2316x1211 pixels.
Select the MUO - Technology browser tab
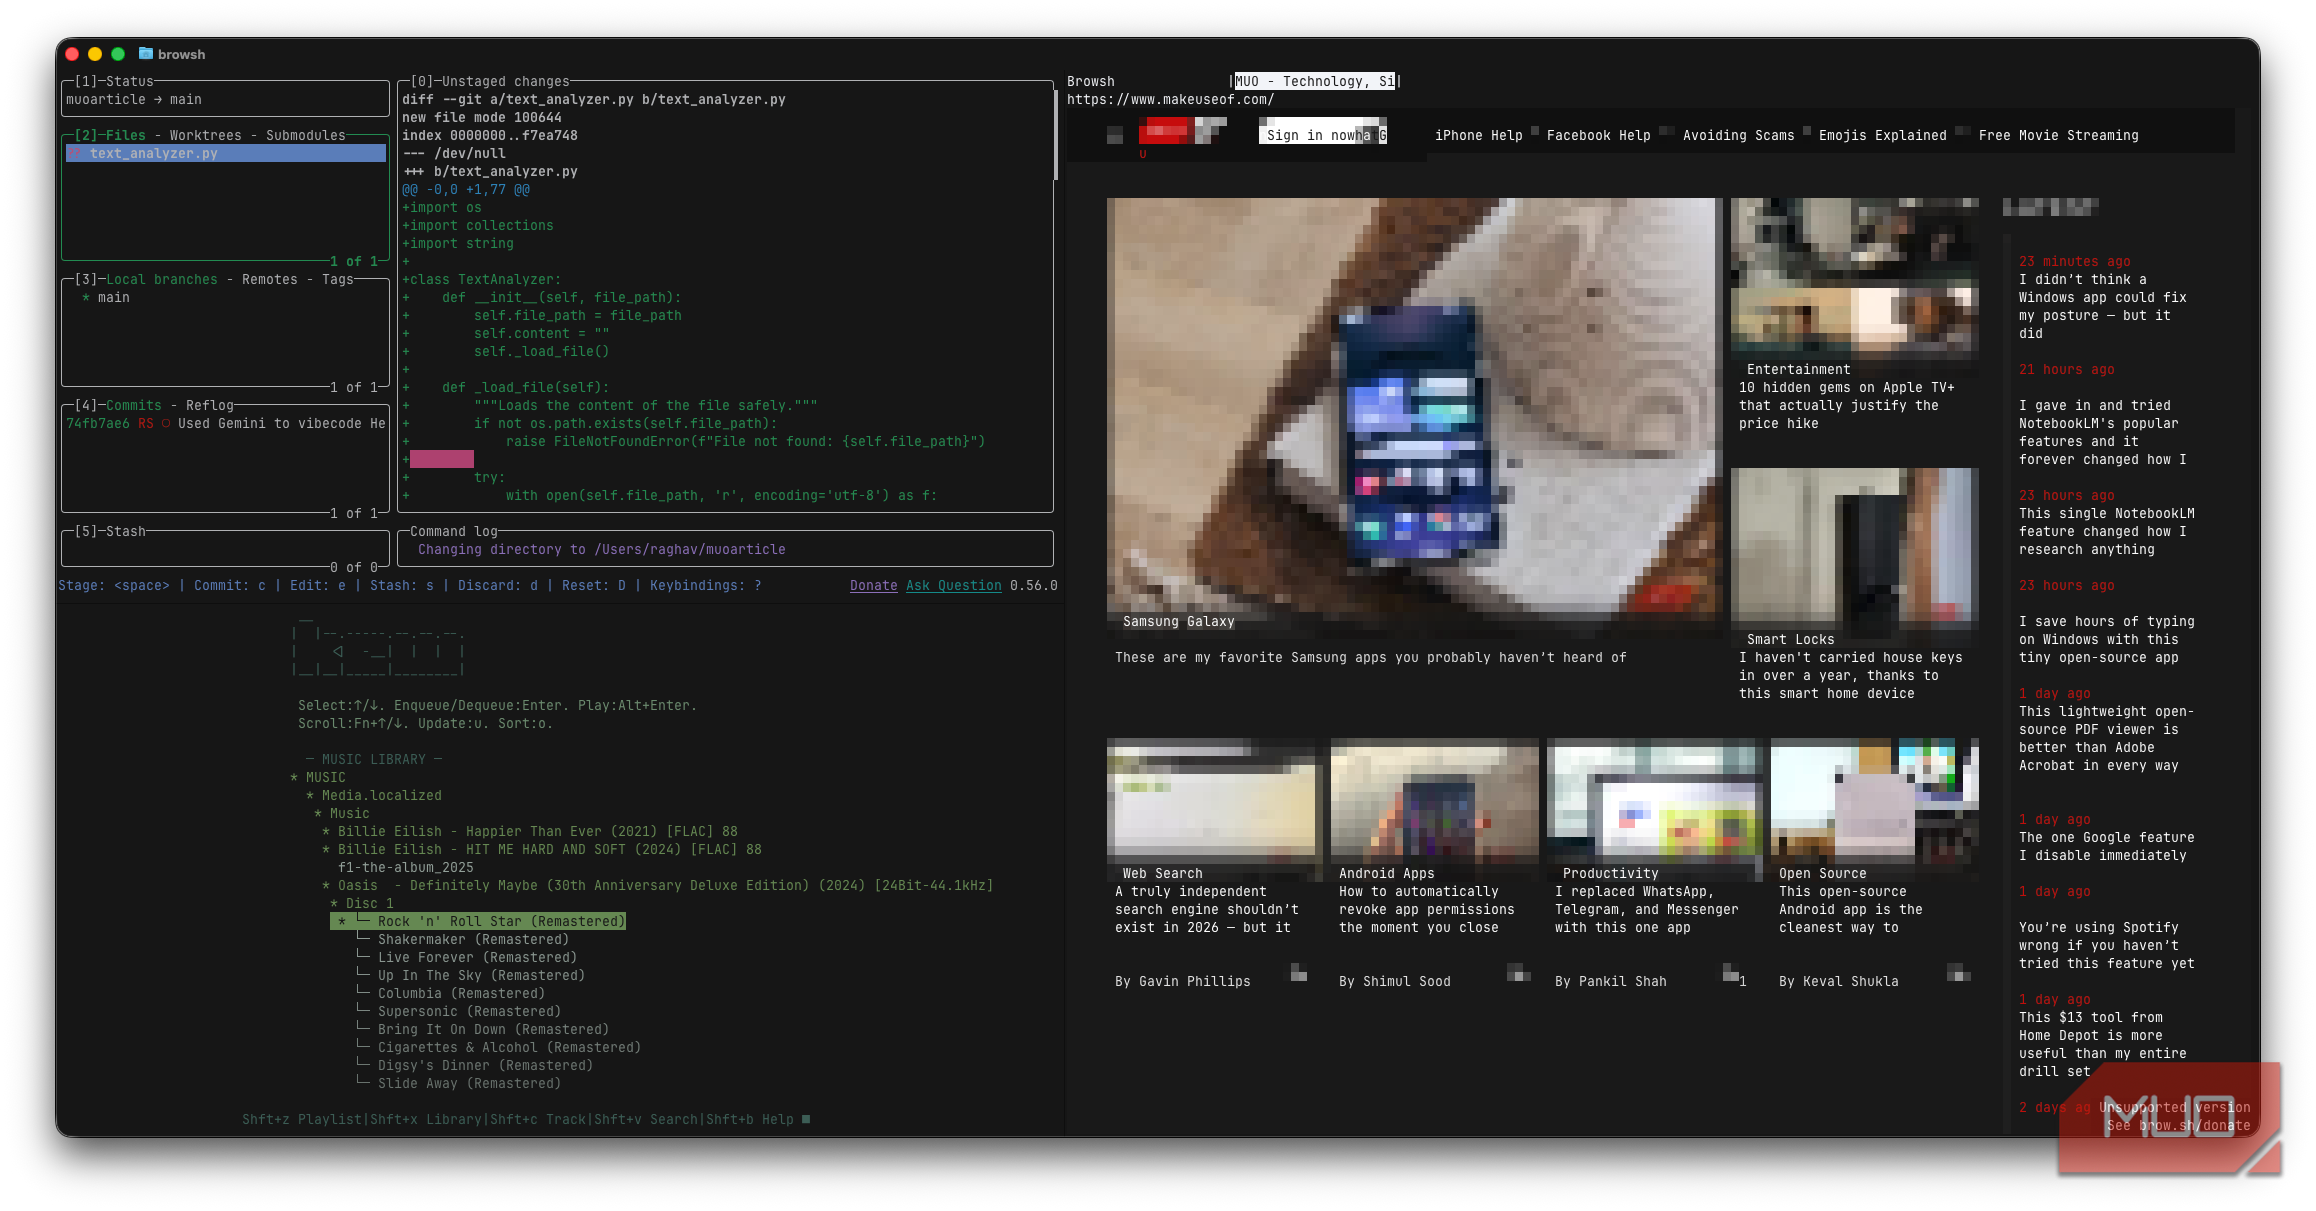[x=1314, y=81]
